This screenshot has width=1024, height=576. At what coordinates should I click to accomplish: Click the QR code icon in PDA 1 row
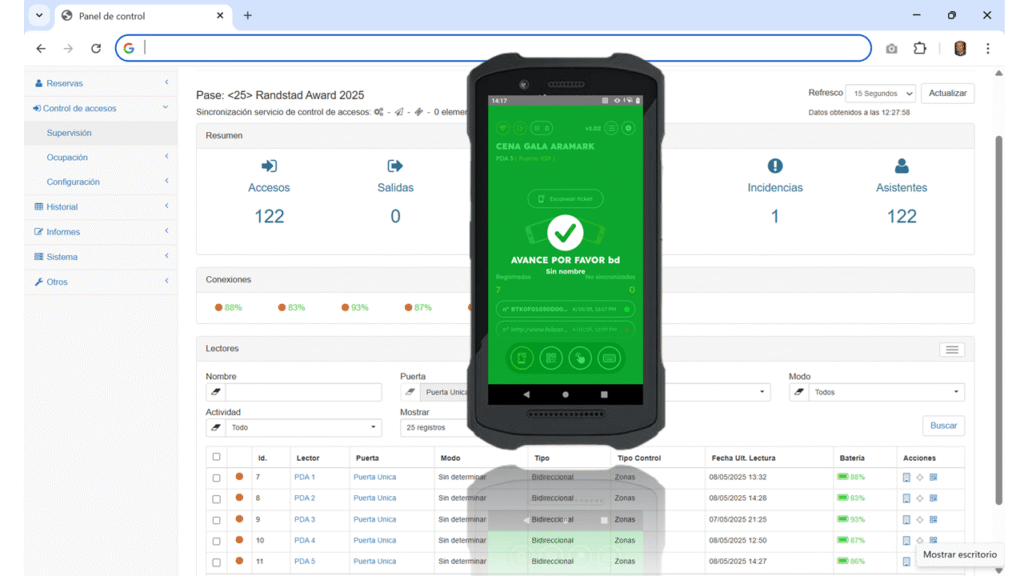pyautogui.click(x=933, y=477)
